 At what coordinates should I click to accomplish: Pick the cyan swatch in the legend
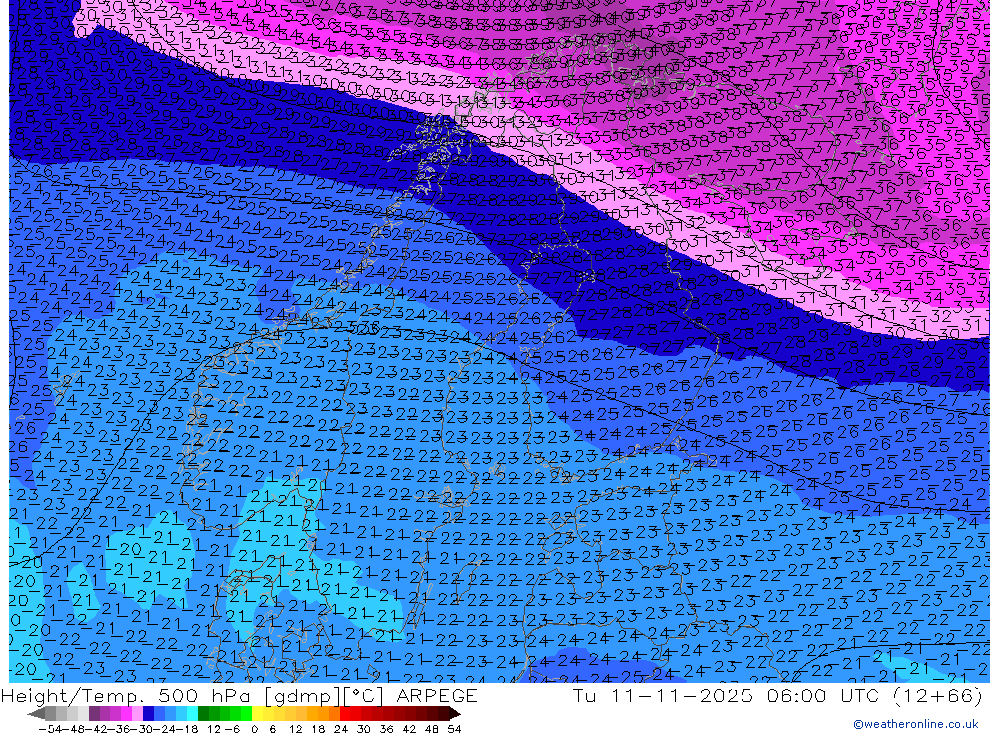[x=192, y=713]
